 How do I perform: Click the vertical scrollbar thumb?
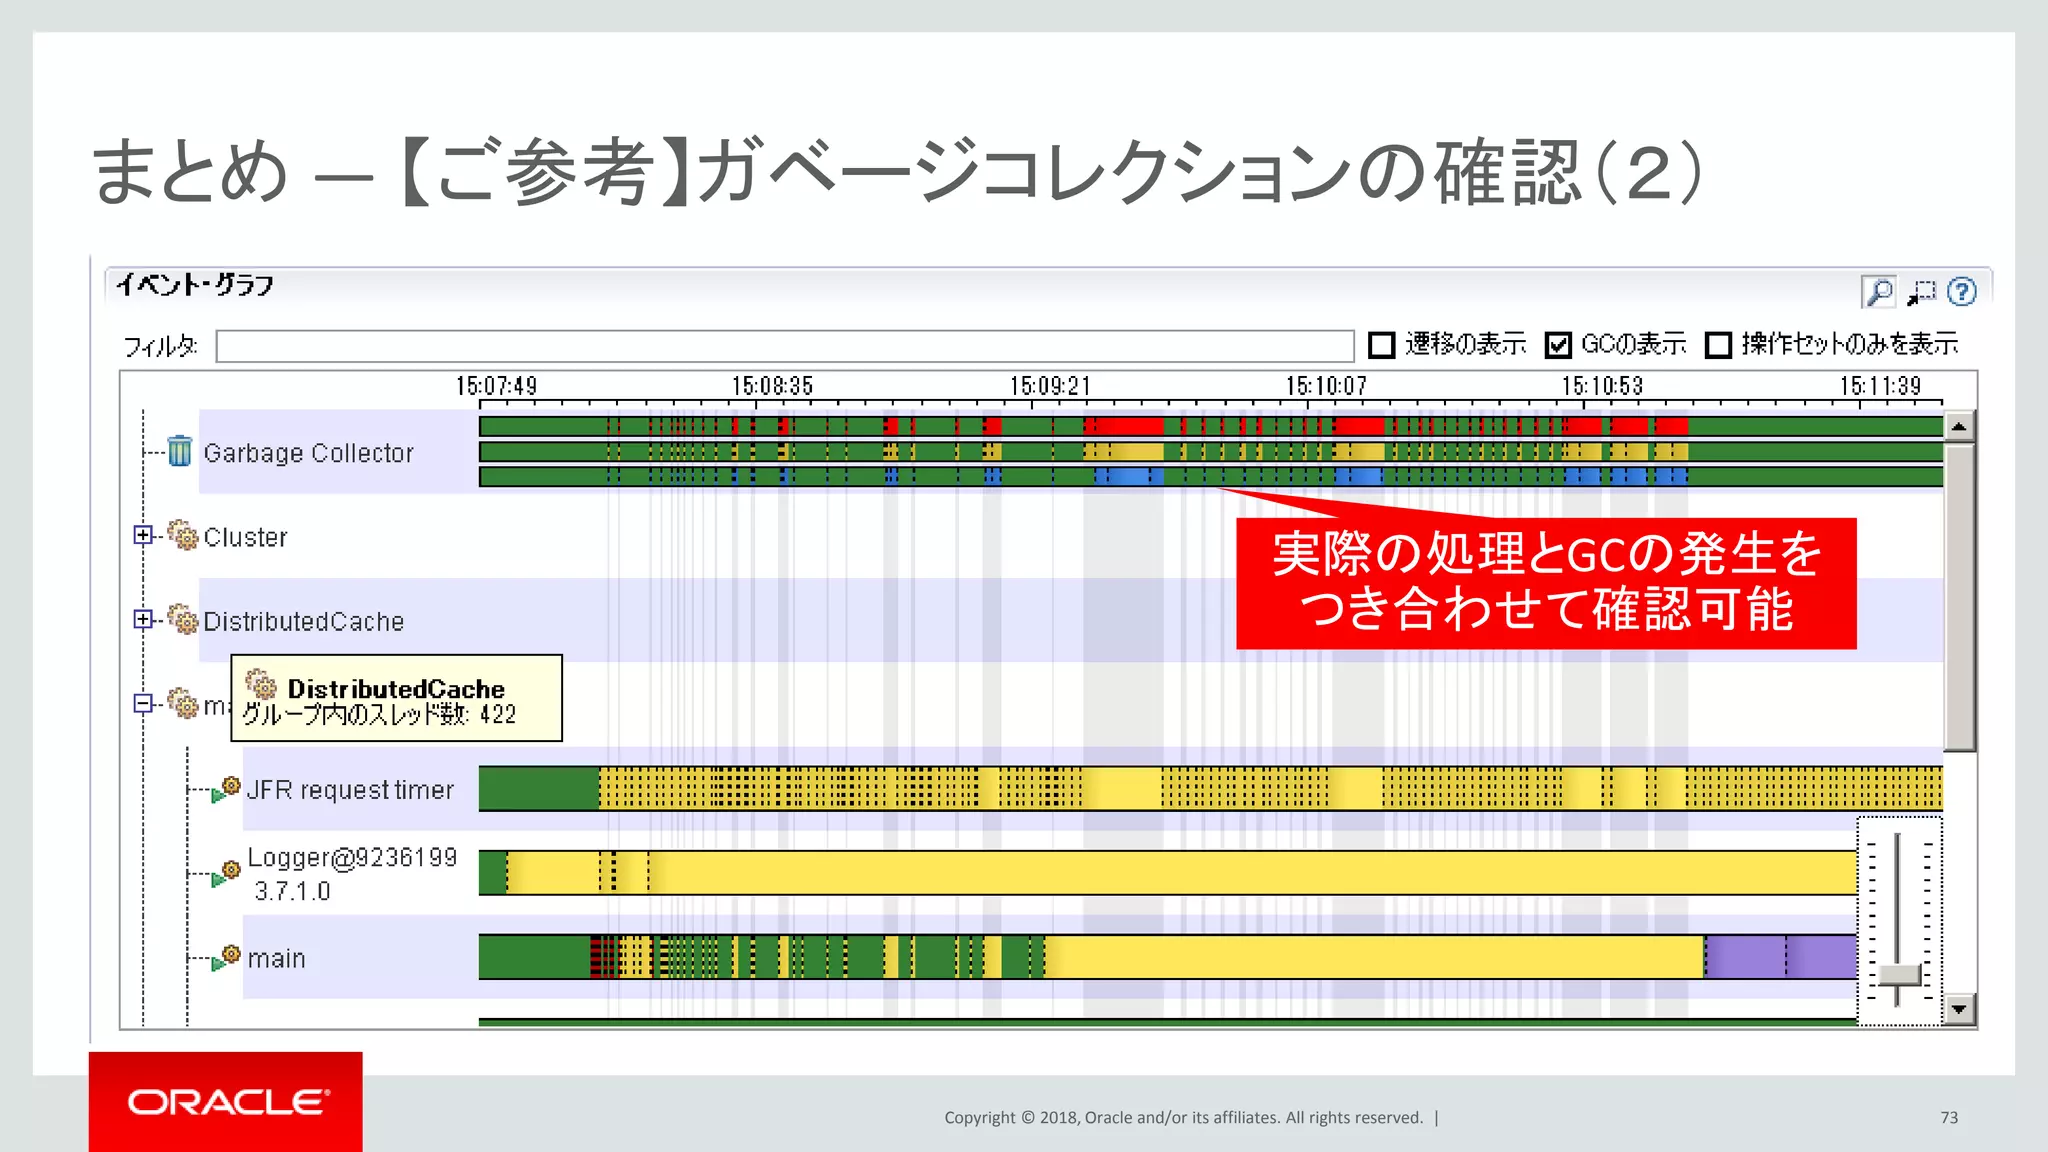(x=1959, y=596)
